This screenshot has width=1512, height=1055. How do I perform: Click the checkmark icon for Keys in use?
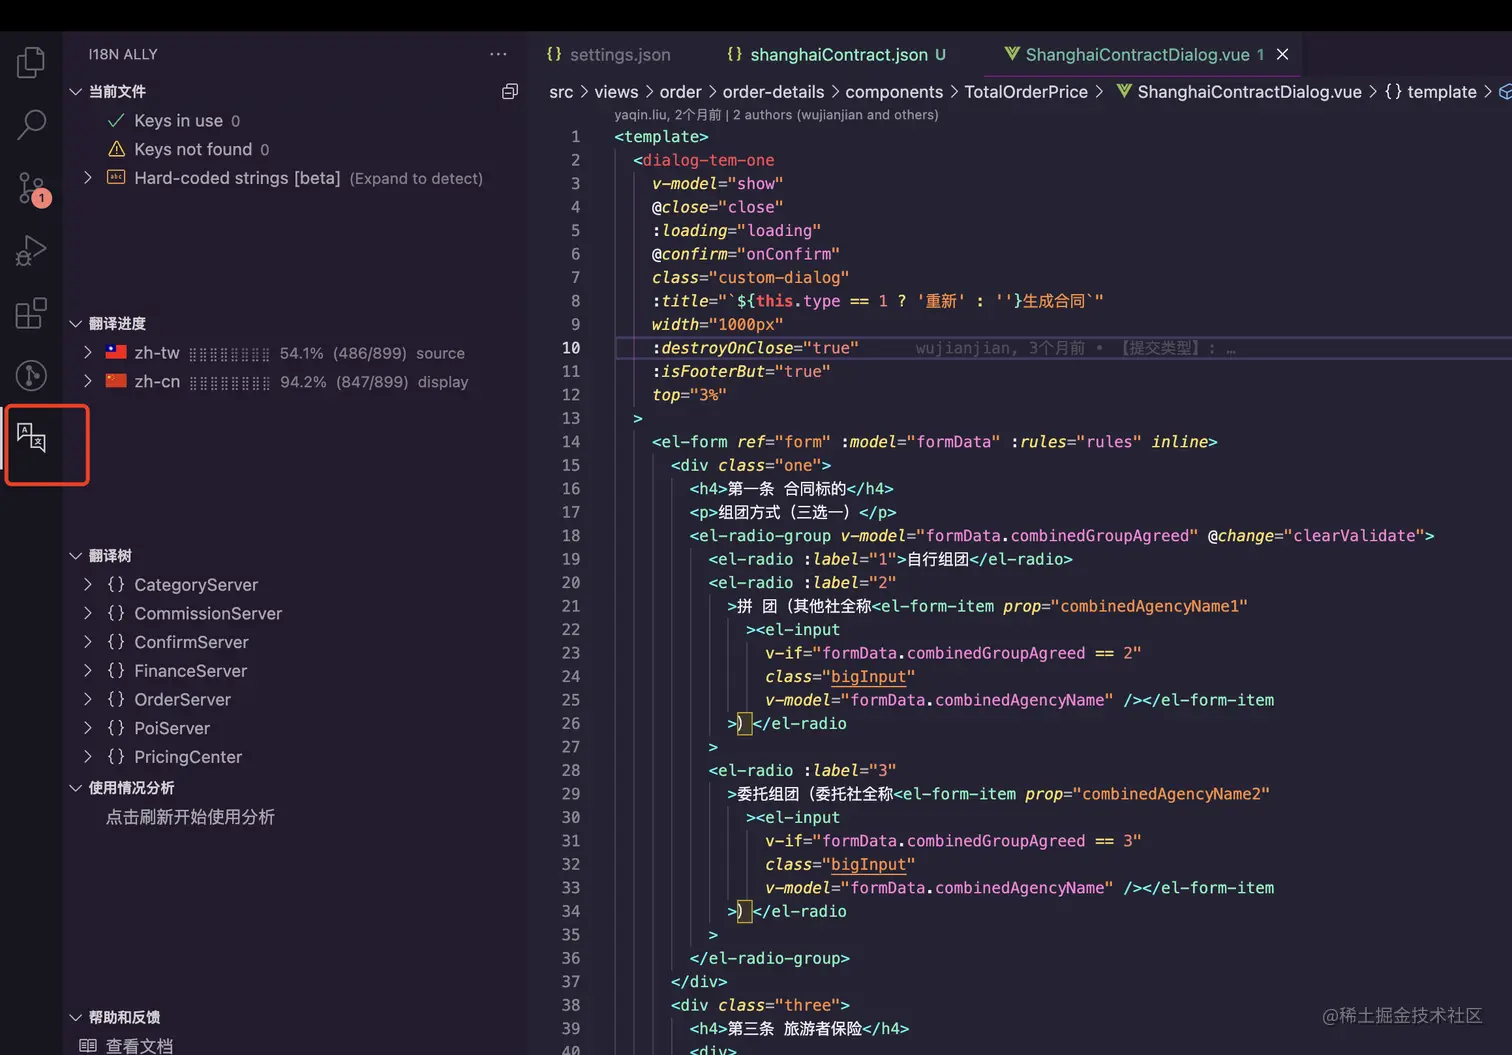(x=116, y=120)
